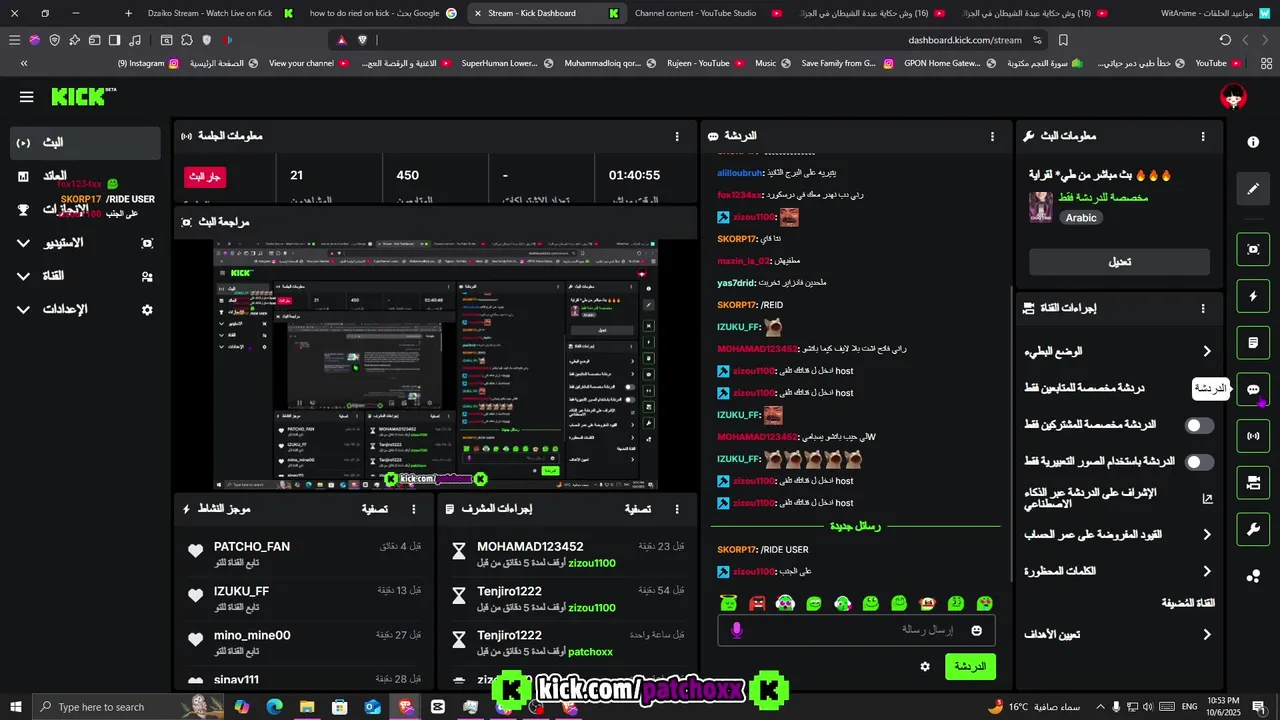Click the purple microphone in chat input
The height and width of the screenshot is (720, 1280).
click(x=737, y=630)
